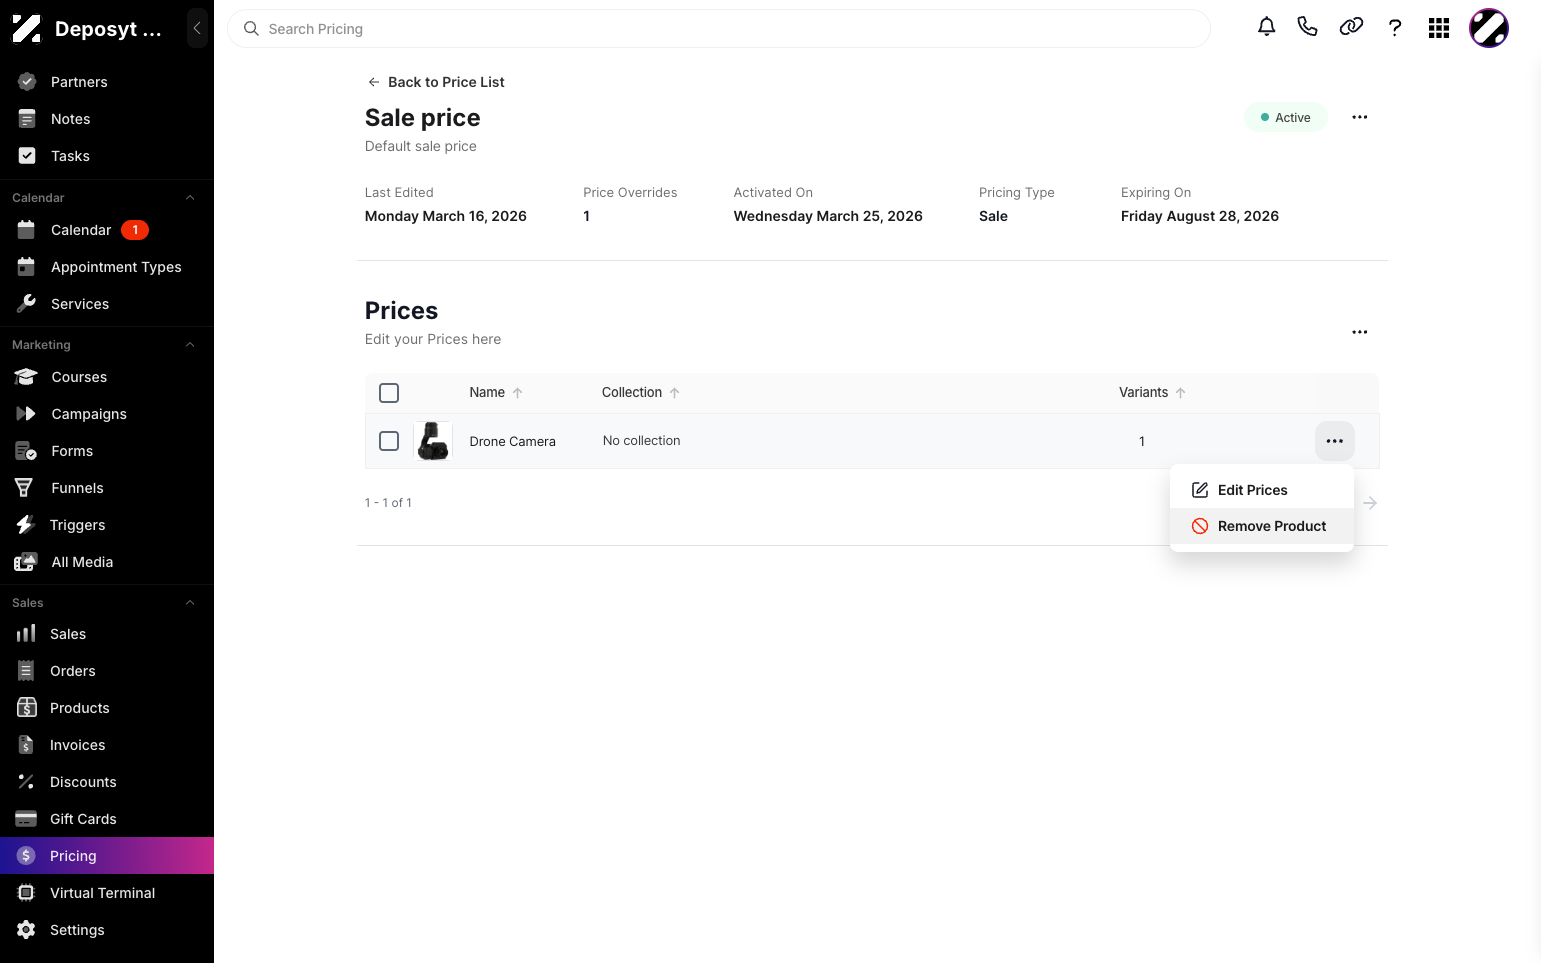Image resolution: width=1541 pixels, height=963 pixels.
Task: Open the Prices section ellipsis menu
Action: pyautogui.click(x=1359, y=332)
